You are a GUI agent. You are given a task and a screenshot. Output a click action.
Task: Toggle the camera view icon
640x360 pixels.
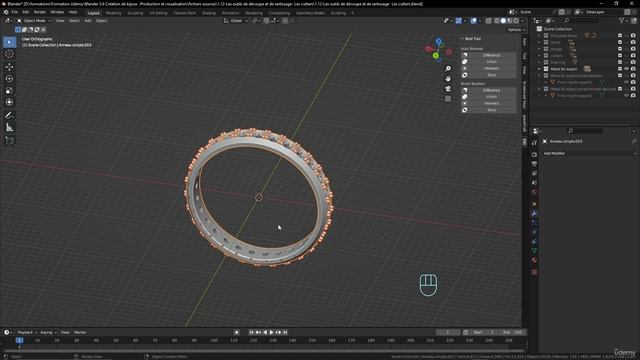pos(448,89)
